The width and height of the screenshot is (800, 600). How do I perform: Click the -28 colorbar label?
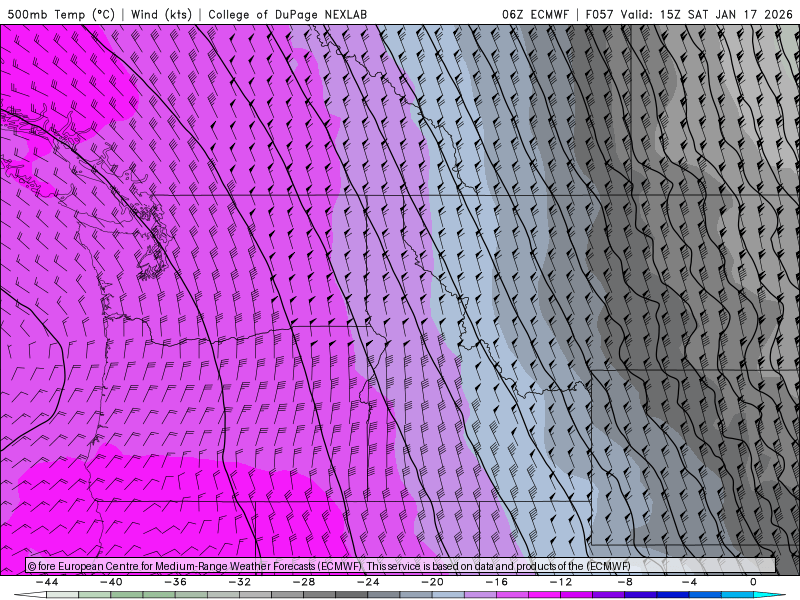(x=304, y=582)
